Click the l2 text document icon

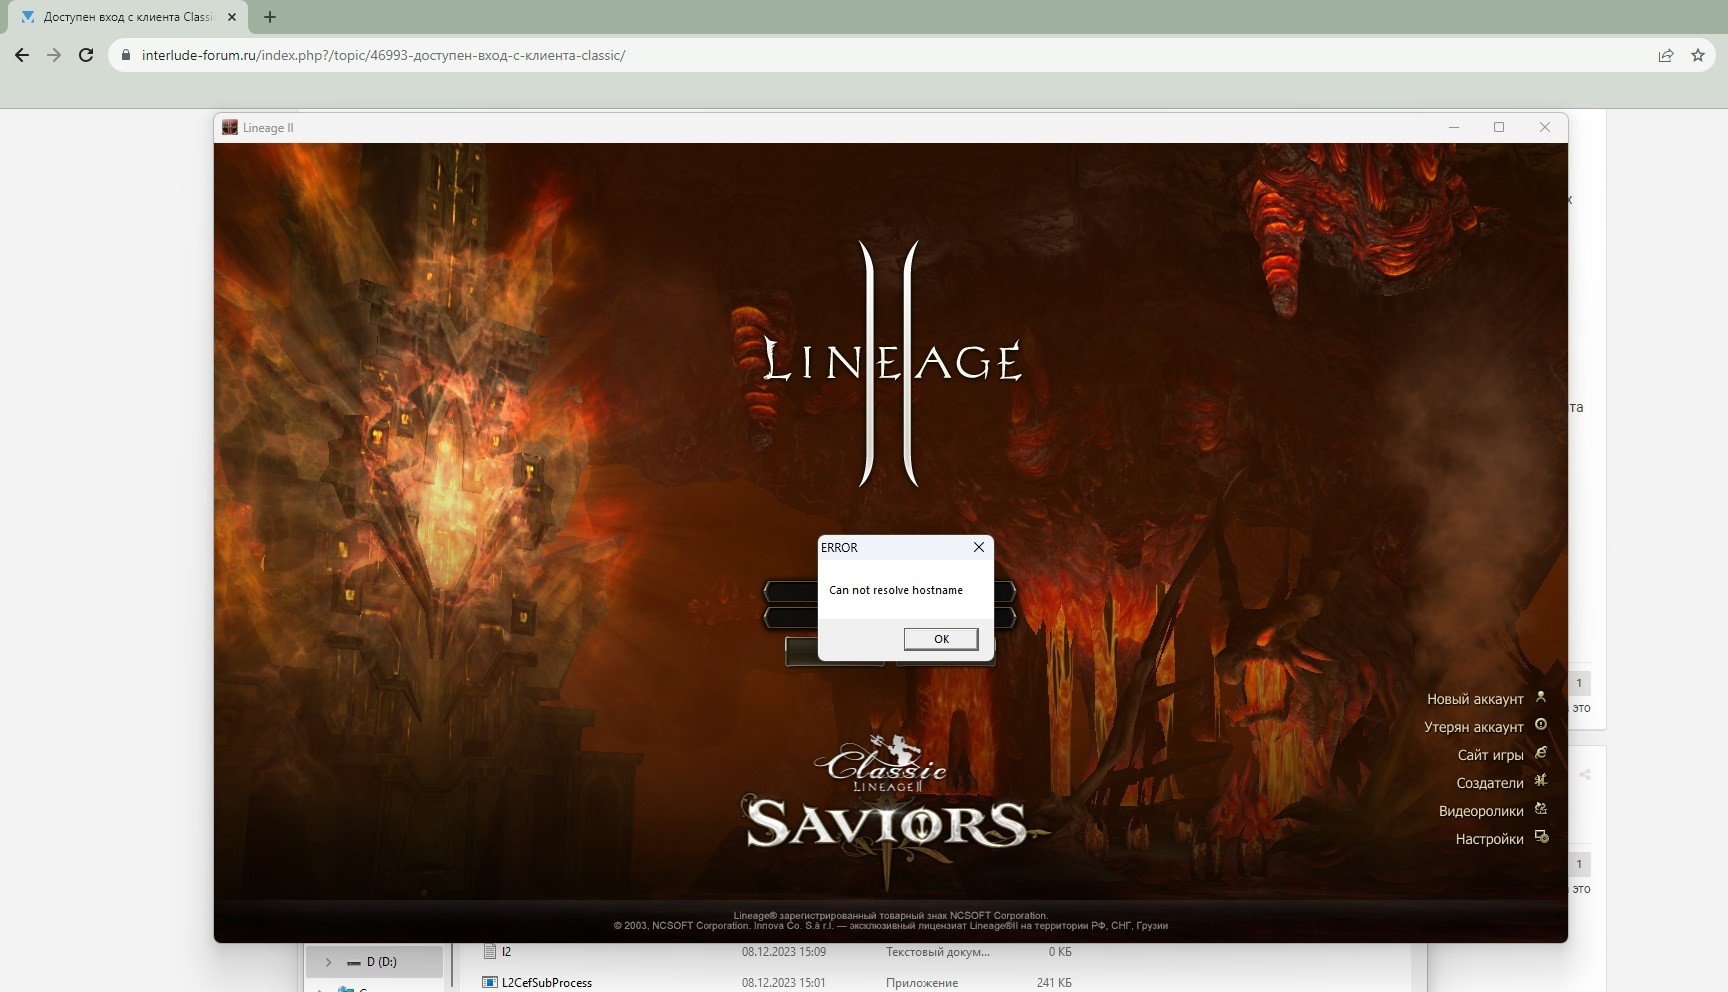(x=490, y=952)
